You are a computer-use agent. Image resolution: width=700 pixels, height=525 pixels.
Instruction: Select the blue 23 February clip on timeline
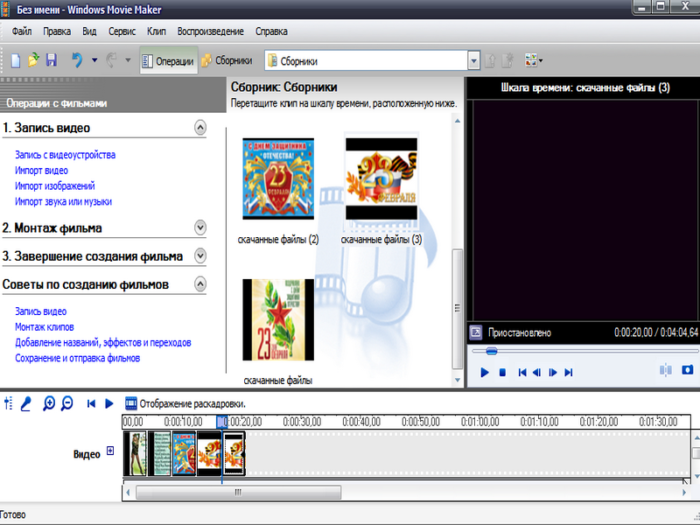point(184,454)
